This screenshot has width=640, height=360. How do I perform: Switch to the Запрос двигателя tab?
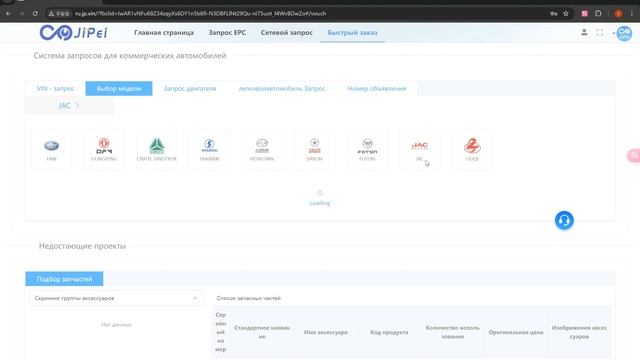[x=190, y=88]
